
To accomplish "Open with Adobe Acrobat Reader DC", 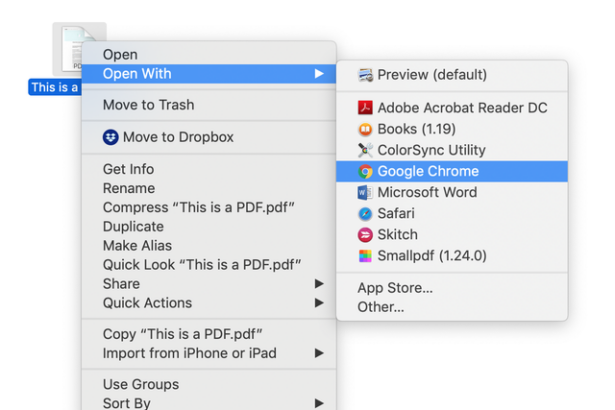I will pyautogui.click(x=452, y=108).
